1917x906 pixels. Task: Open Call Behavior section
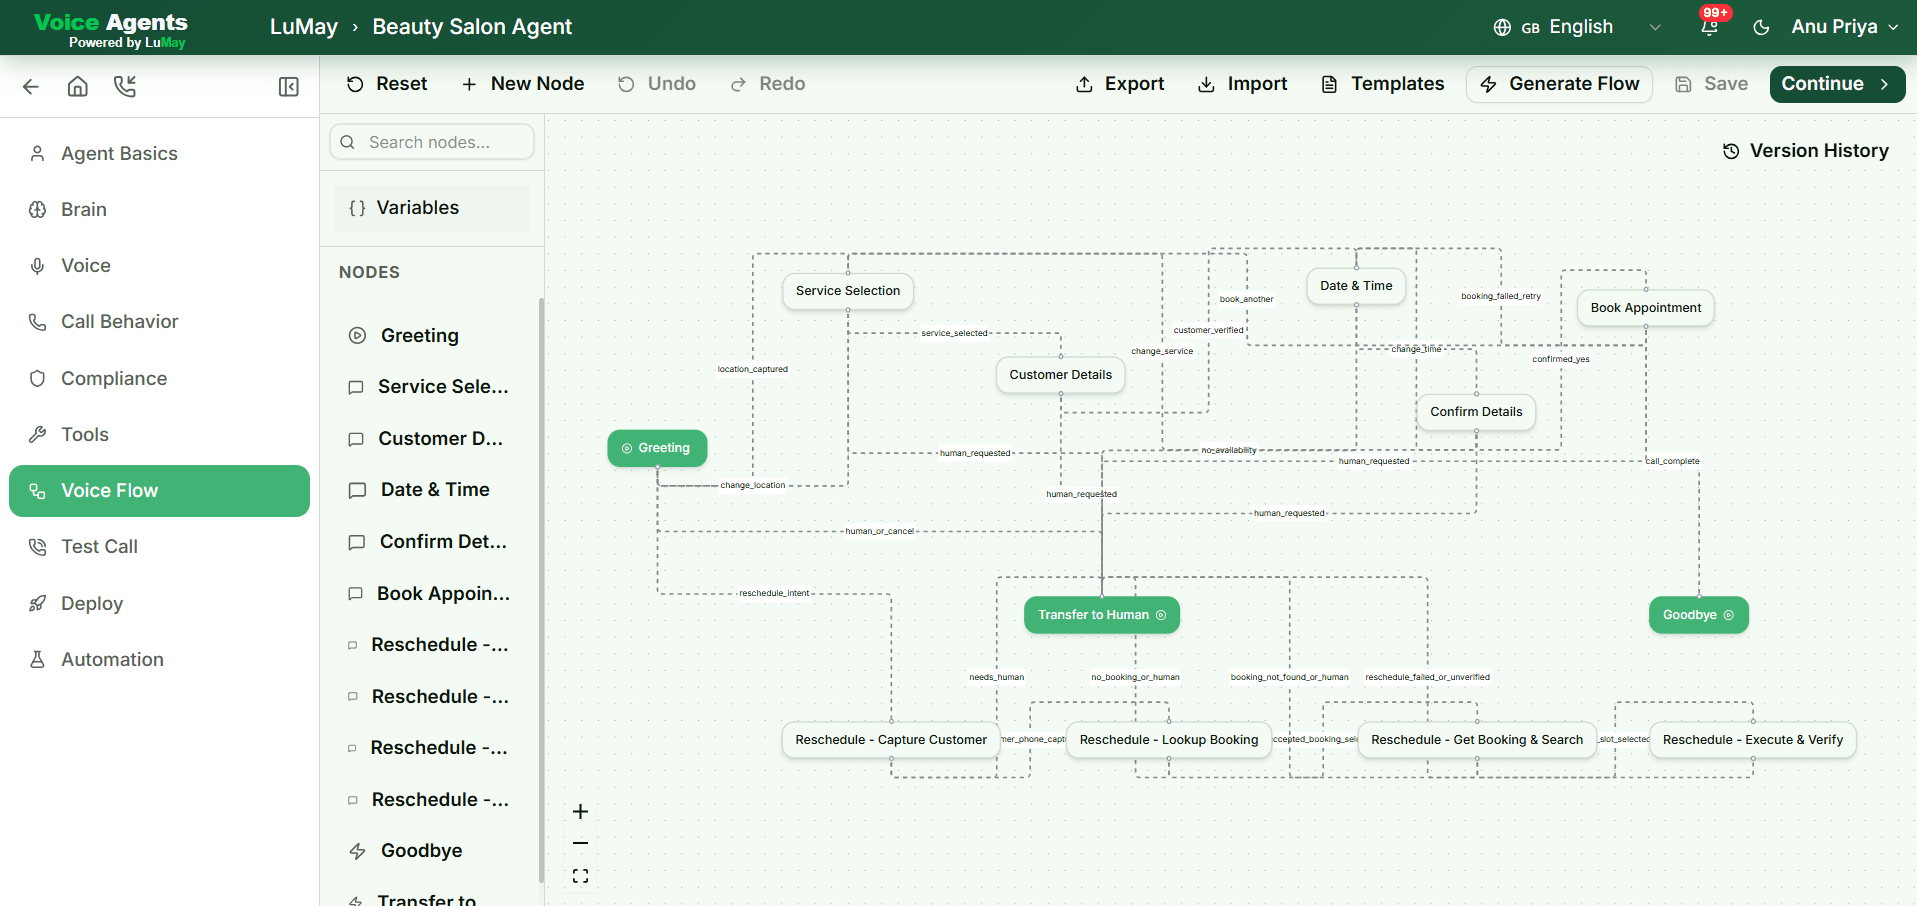click(x=160, y=321)
